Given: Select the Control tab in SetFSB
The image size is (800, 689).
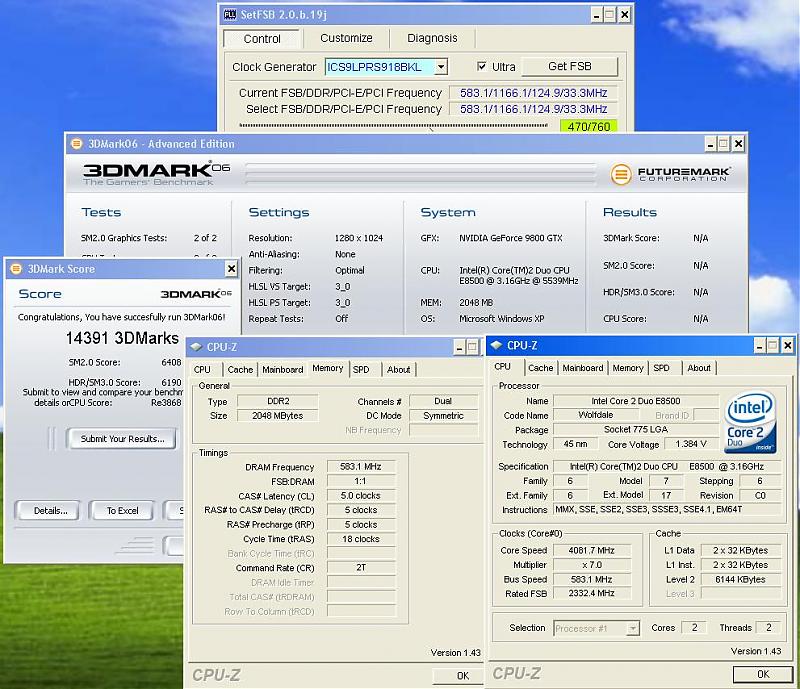Looking at the screenshot, I should 262,39.
